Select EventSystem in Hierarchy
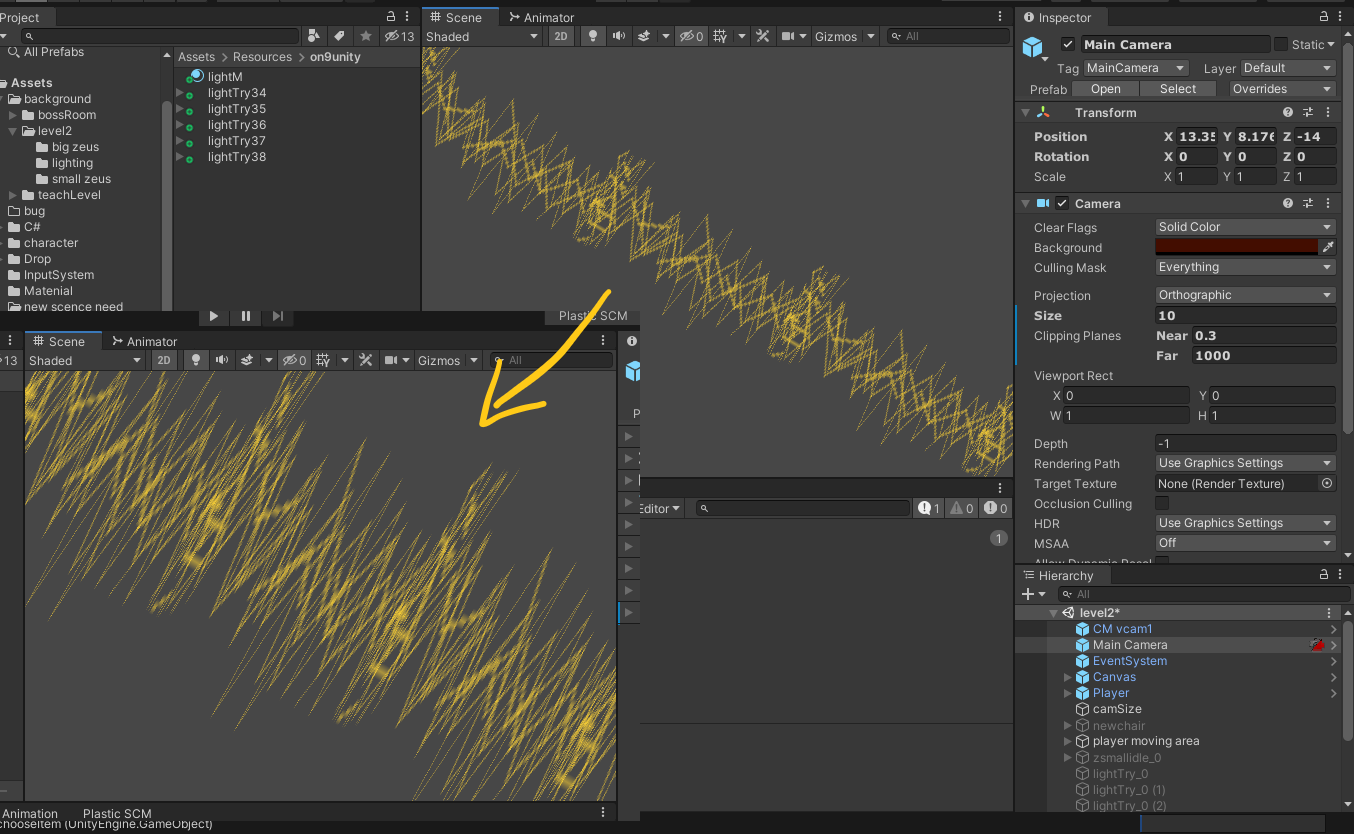Viewport: 1354px width, 834px height. pyautogui.click(x=1130, y=661)
